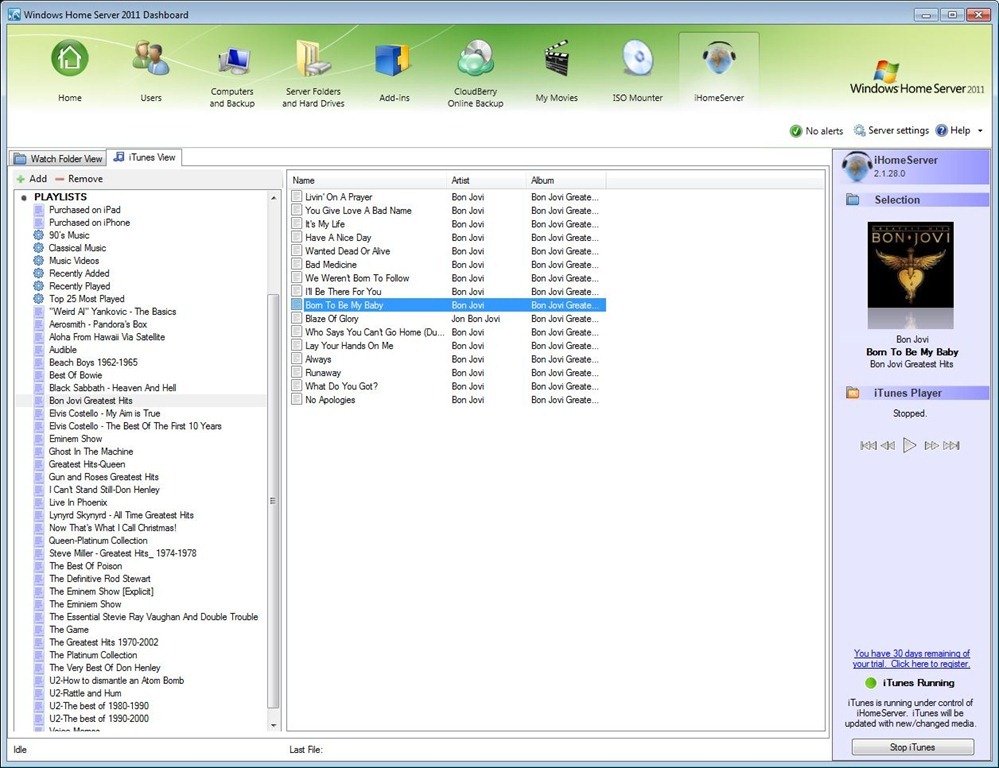Select the song Wanted Dead Or Alive
The width and height of the screenshot is (999, 768).
point(347,251)
